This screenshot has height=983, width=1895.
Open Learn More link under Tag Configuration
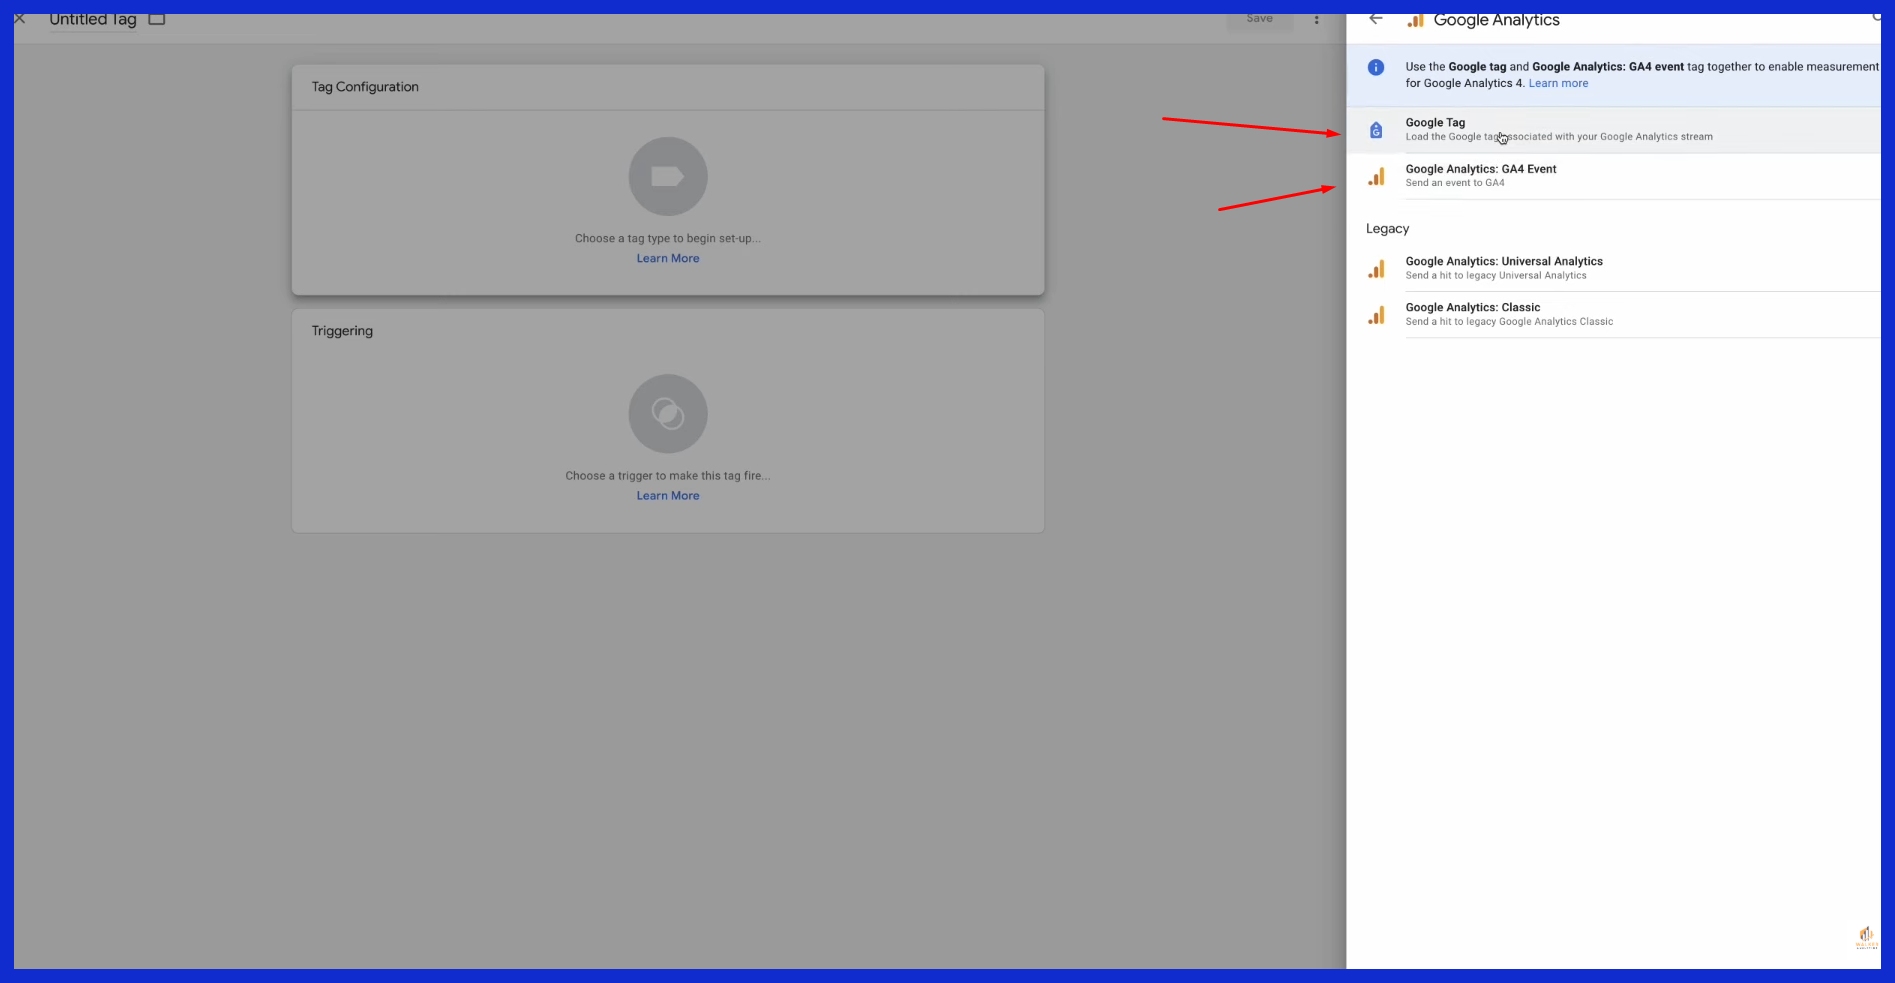[668, 258]
